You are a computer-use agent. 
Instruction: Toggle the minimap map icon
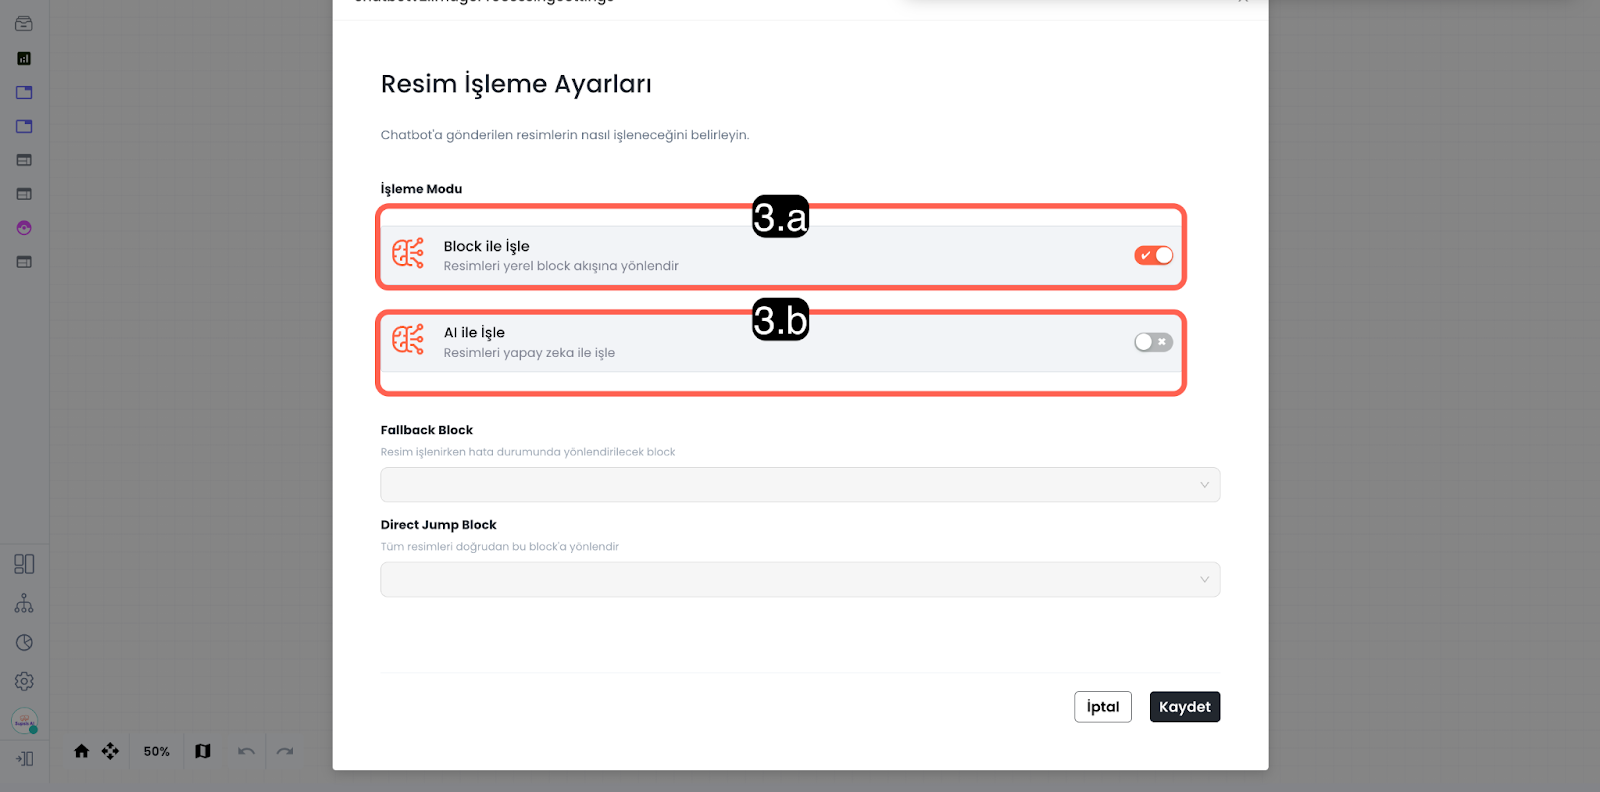click(x=203, y=751)
